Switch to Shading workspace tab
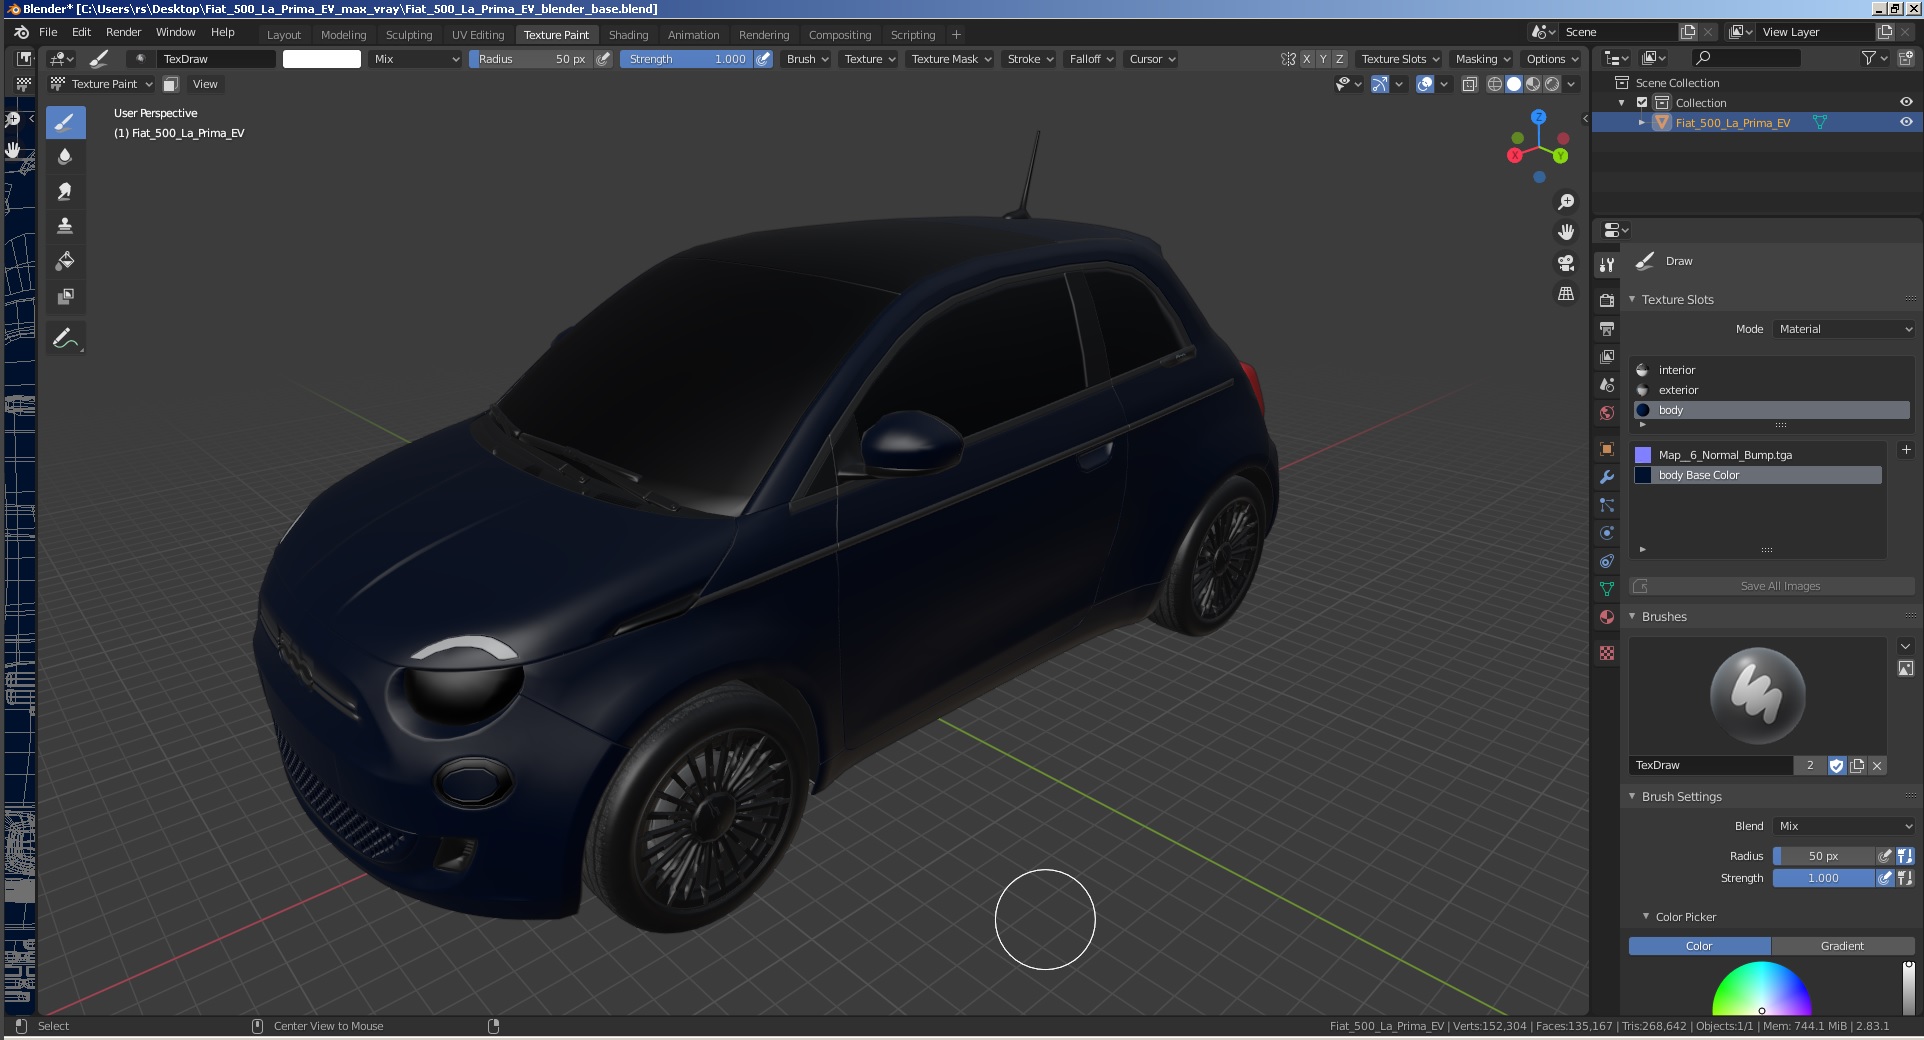The width and height of the screenshot is (1924, 1040). pyautogui.click(x=628, y=35)
